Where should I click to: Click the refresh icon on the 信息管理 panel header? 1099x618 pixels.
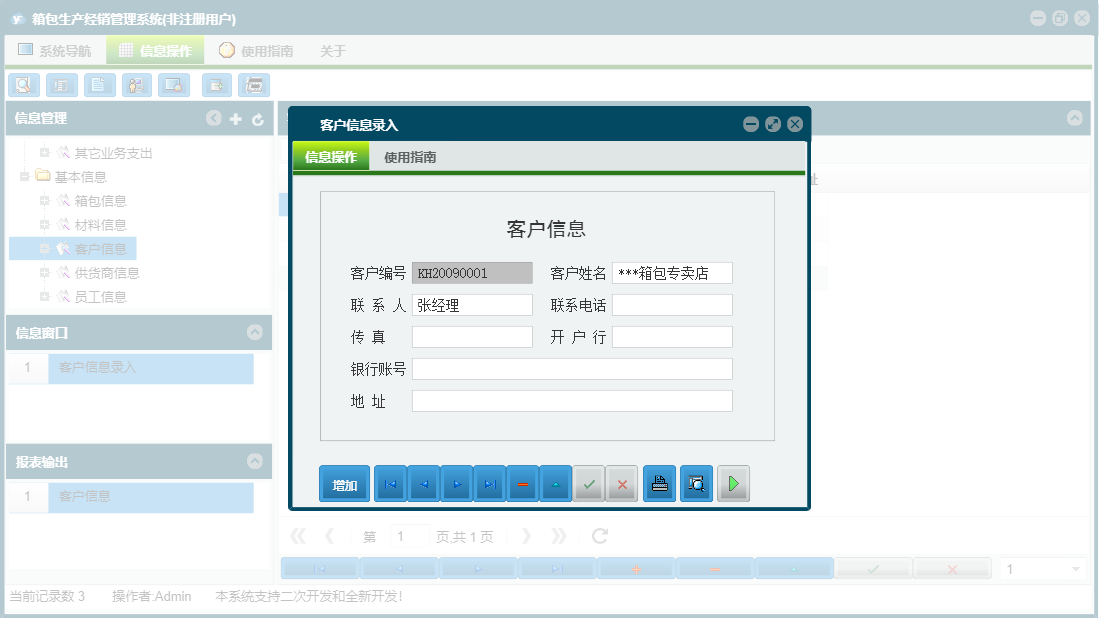[x=258, y=118]
